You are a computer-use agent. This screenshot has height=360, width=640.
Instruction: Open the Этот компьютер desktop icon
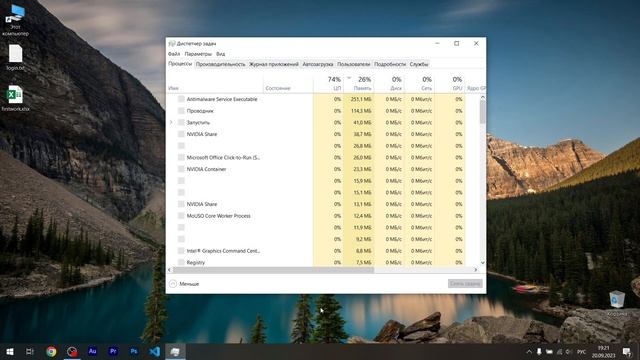pyautogui.click(x=16, y=20)
